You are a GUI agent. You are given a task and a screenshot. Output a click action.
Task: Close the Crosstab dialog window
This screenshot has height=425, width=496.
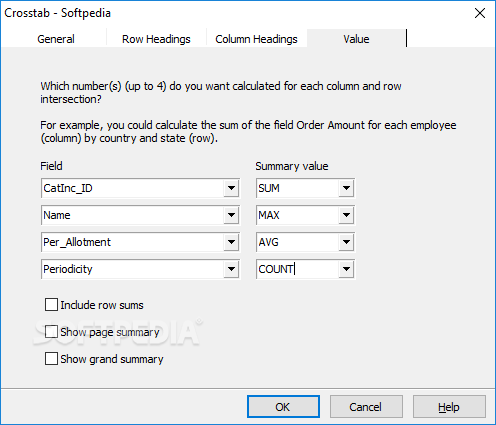(480, 13)
